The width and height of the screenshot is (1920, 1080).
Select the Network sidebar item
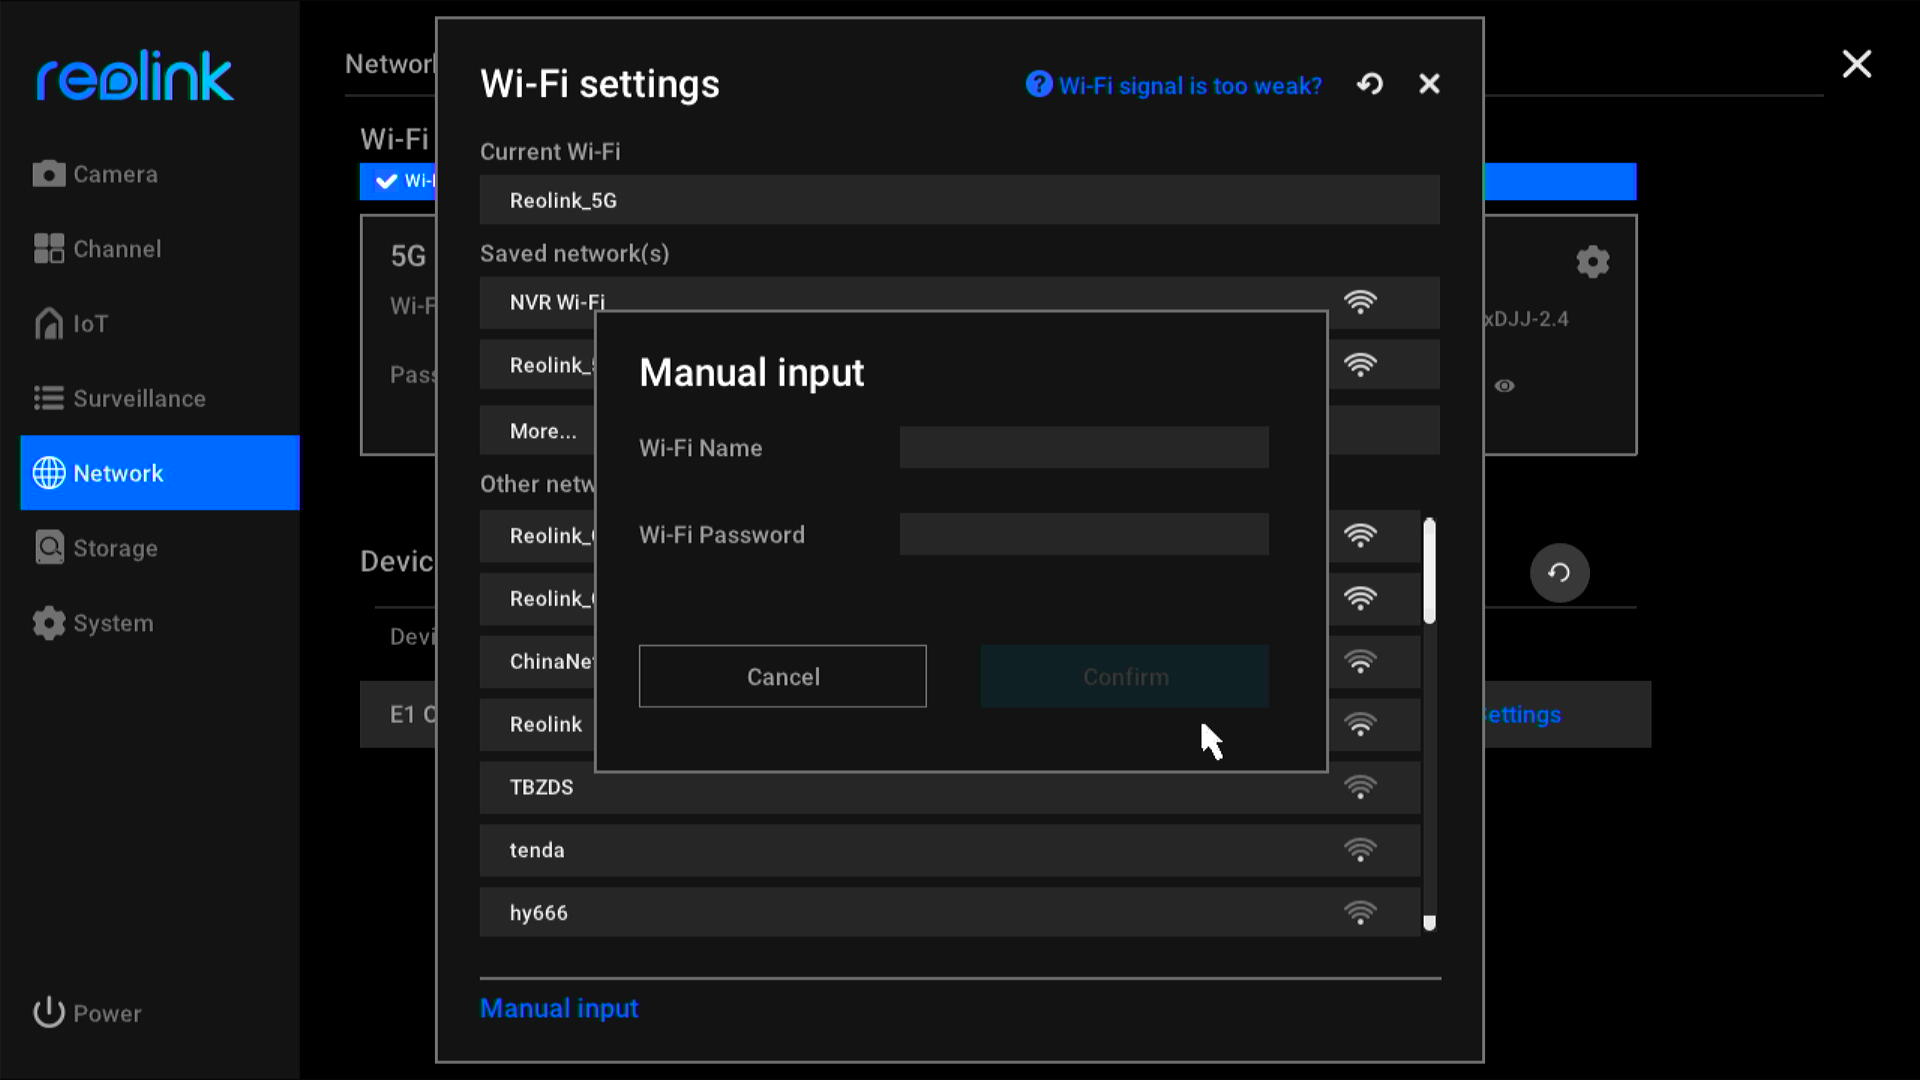160,473
